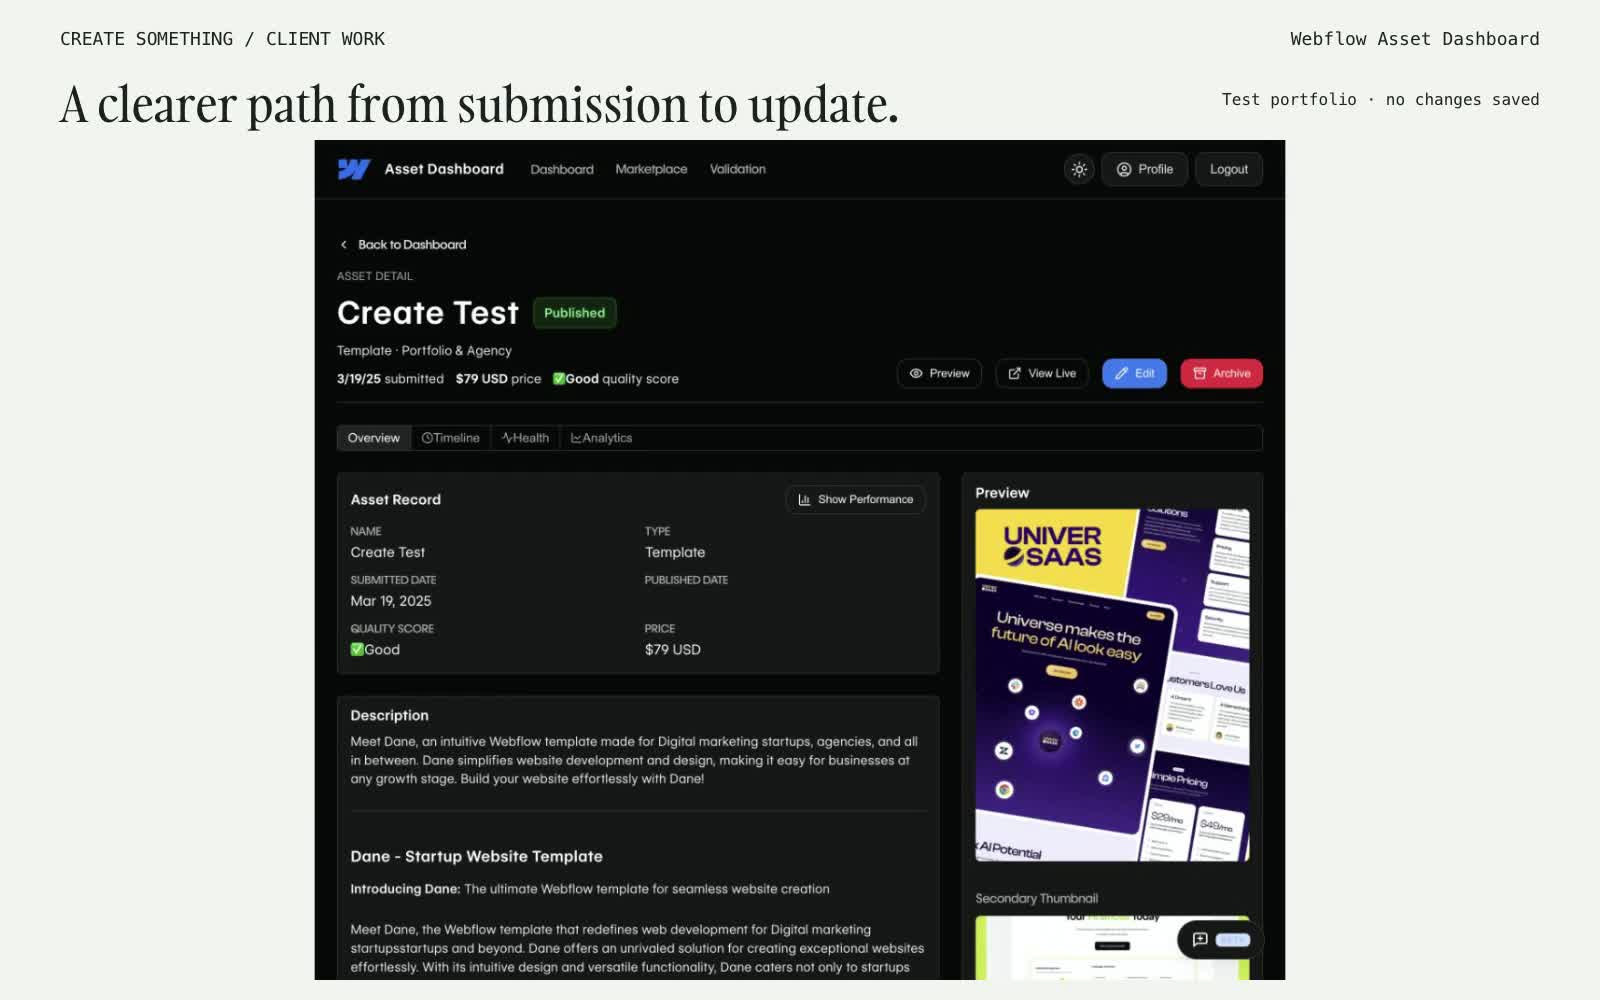
Task: Click the "Mar 19, 2025" submitted date value
Action: click(391, 601)
